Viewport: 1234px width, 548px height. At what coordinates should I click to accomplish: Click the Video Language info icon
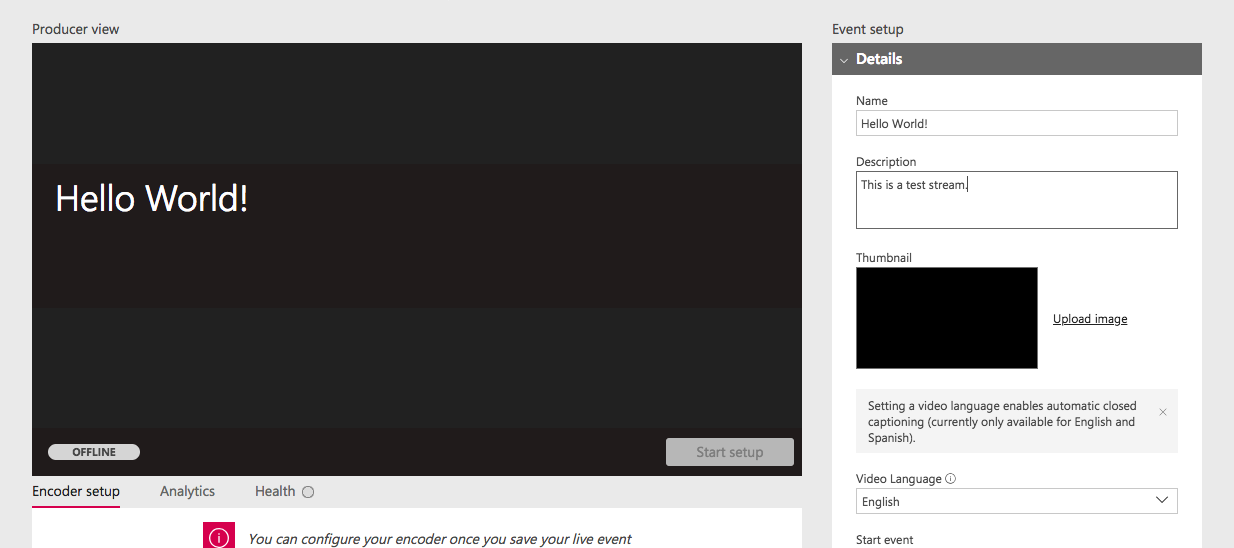point(951,479)
